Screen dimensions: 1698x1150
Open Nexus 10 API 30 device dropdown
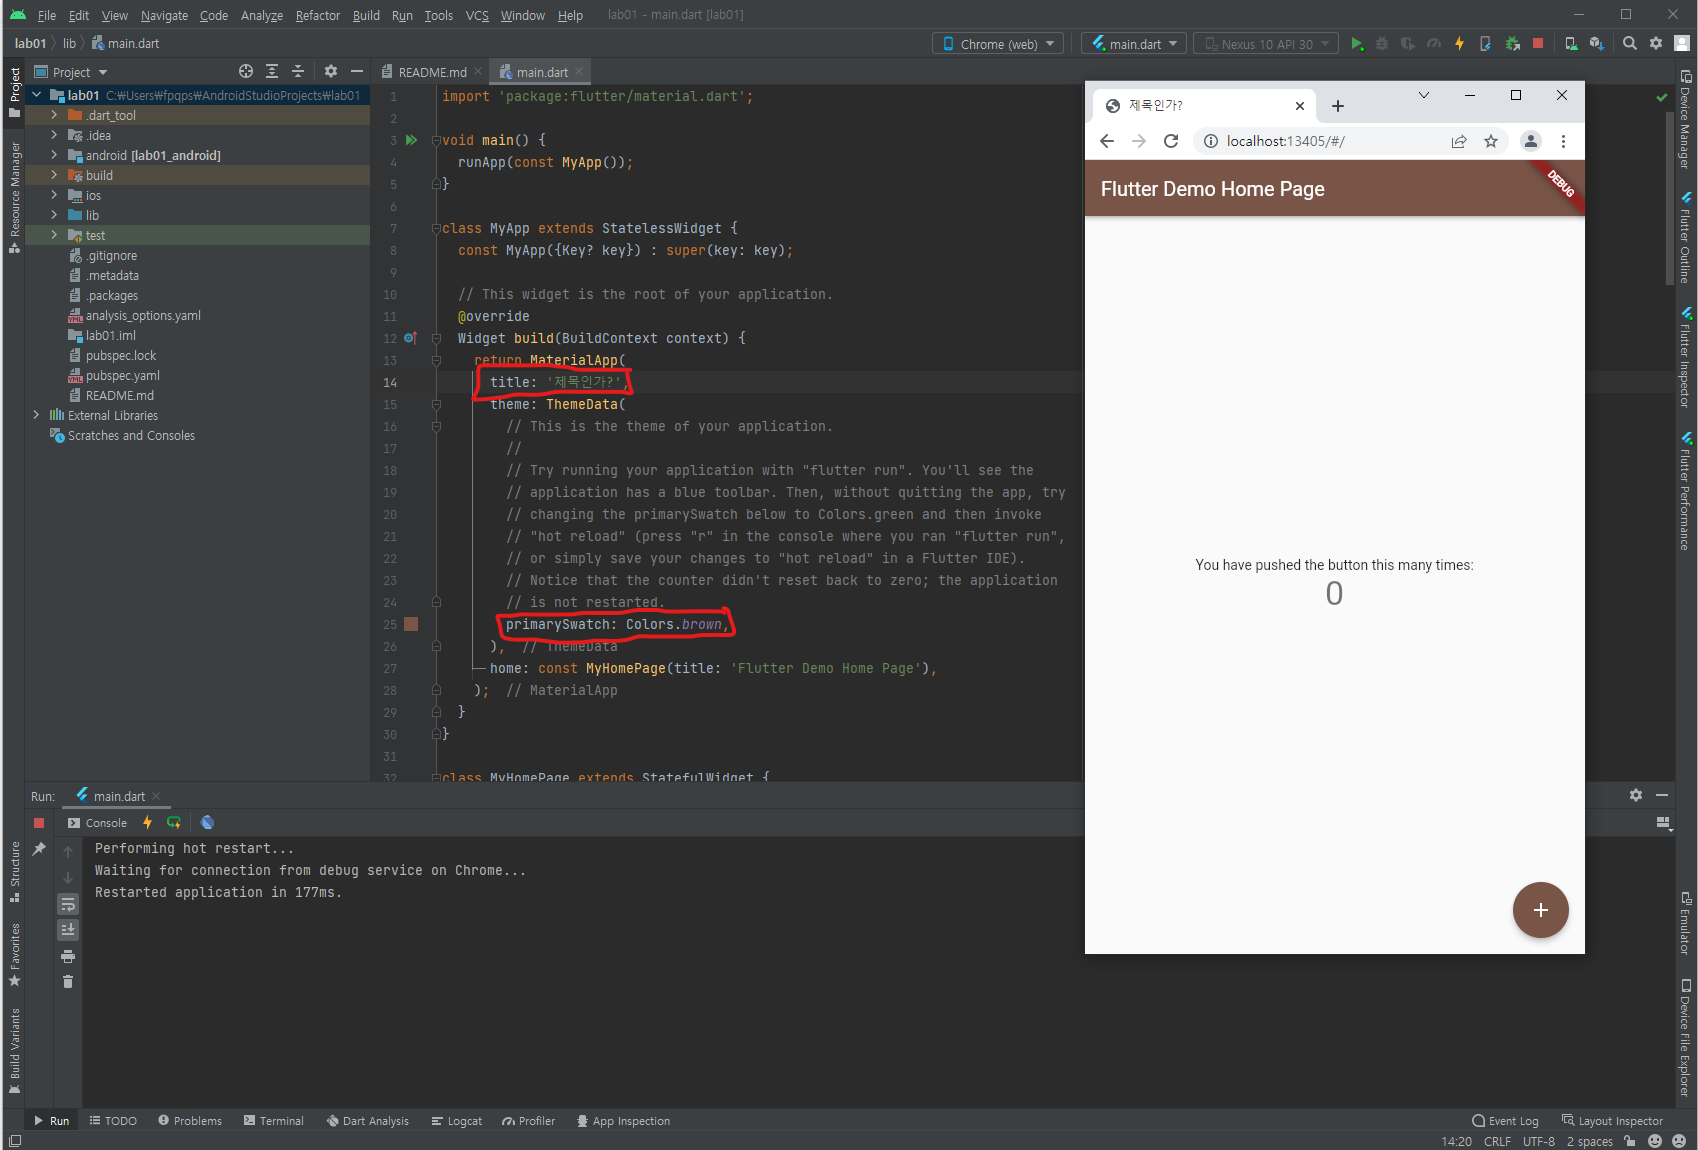pos(1266,44)
